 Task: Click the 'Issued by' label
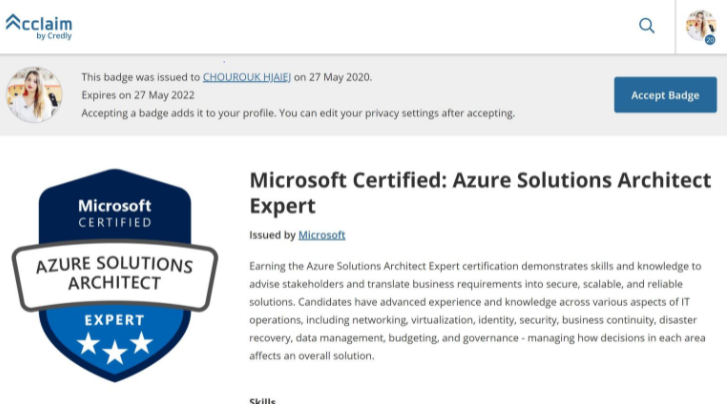272,235
